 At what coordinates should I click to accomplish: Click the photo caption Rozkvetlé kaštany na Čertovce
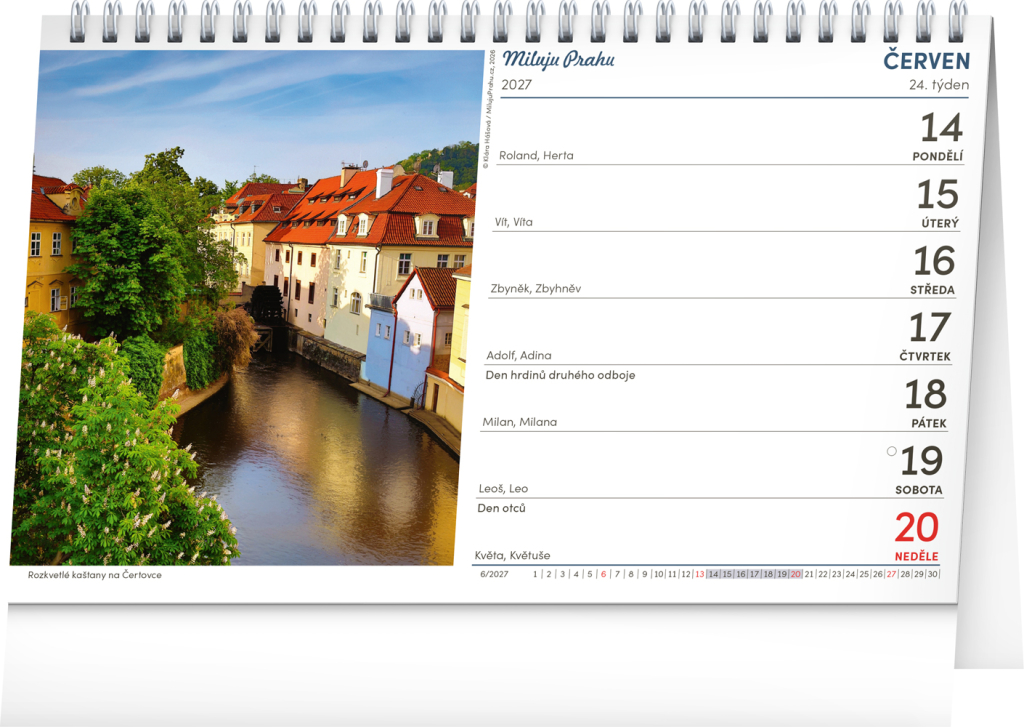(x=95, y=575)
